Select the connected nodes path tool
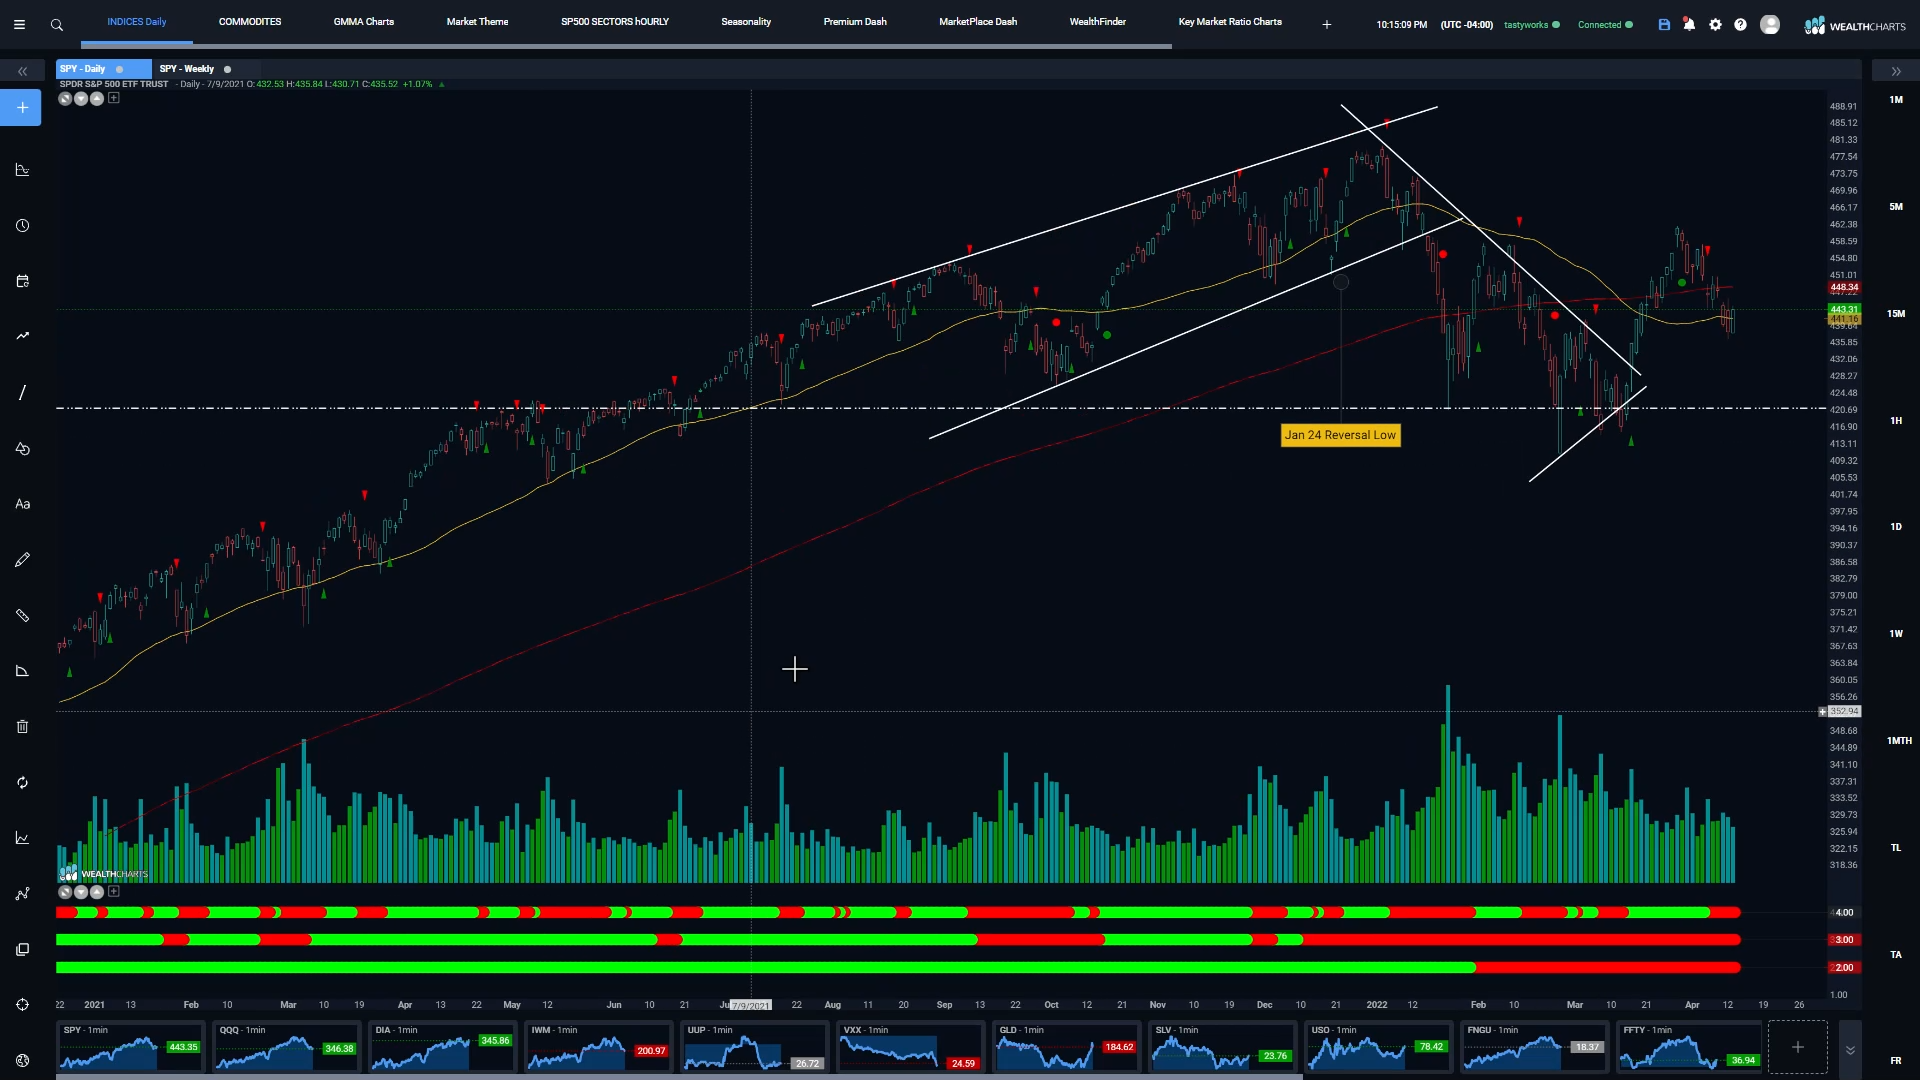The height and width of the screenshot is (1080, 1920). coord(22,894)
